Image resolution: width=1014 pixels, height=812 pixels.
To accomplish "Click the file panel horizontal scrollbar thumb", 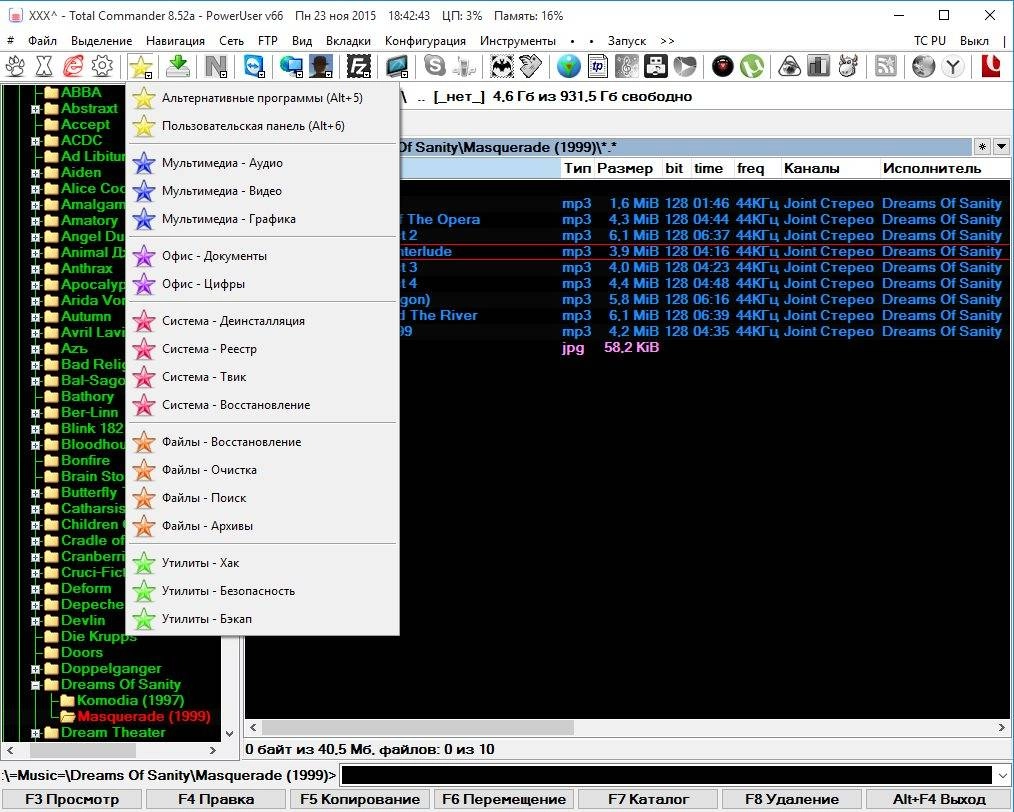I will tap(418, 728).
